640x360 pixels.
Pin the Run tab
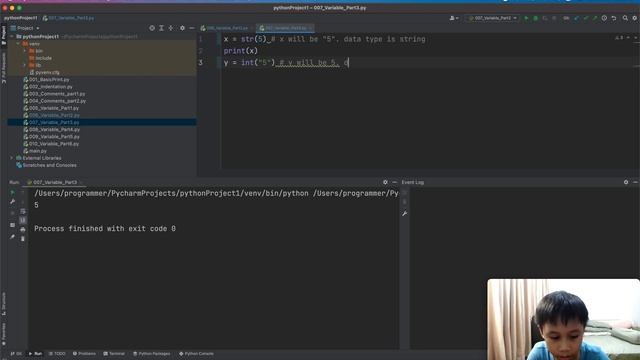(12, 237)
